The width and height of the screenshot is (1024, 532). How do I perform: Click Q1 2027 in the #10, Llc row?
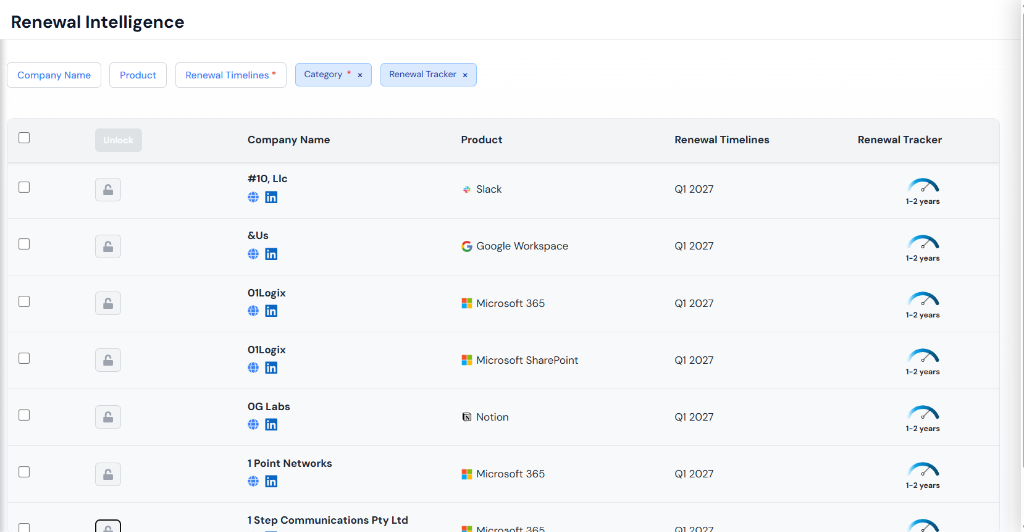pos(694,189)
